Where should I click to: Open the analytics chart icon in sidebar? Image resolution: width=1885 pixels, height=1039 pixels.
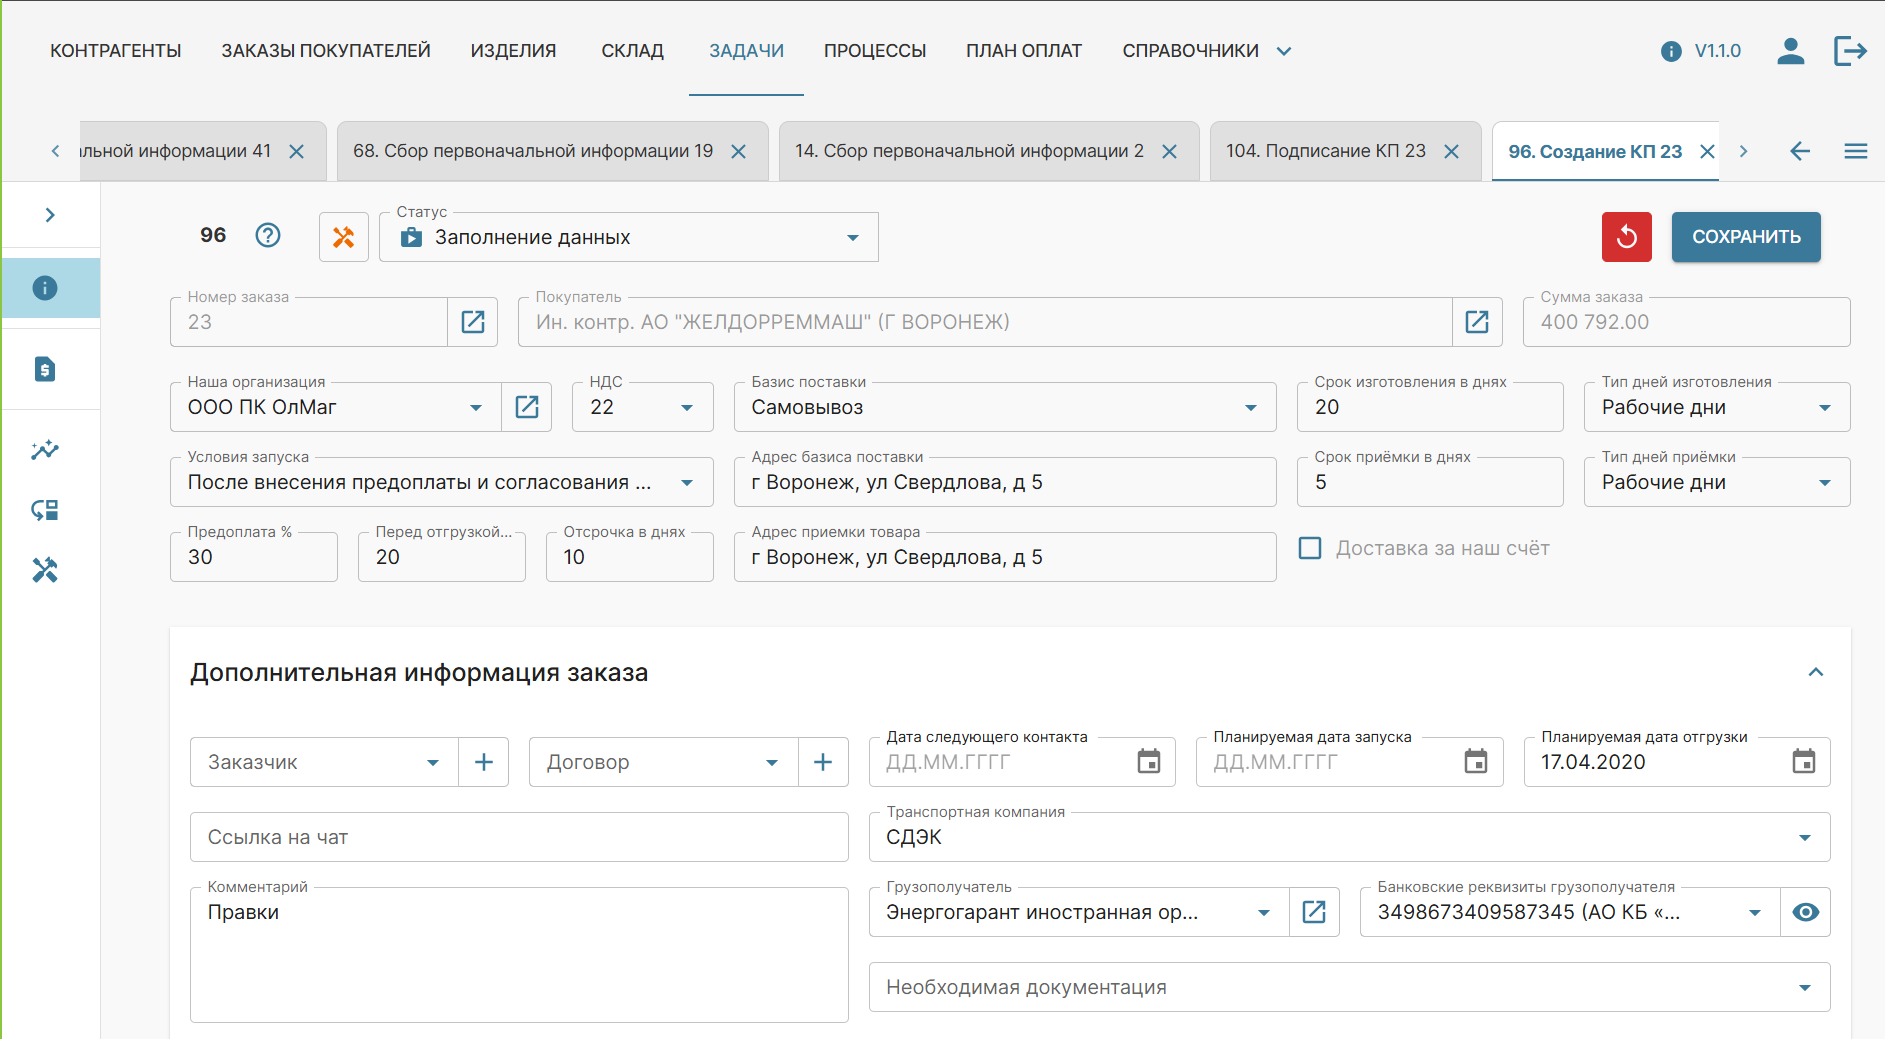click(x=45, y=450)
